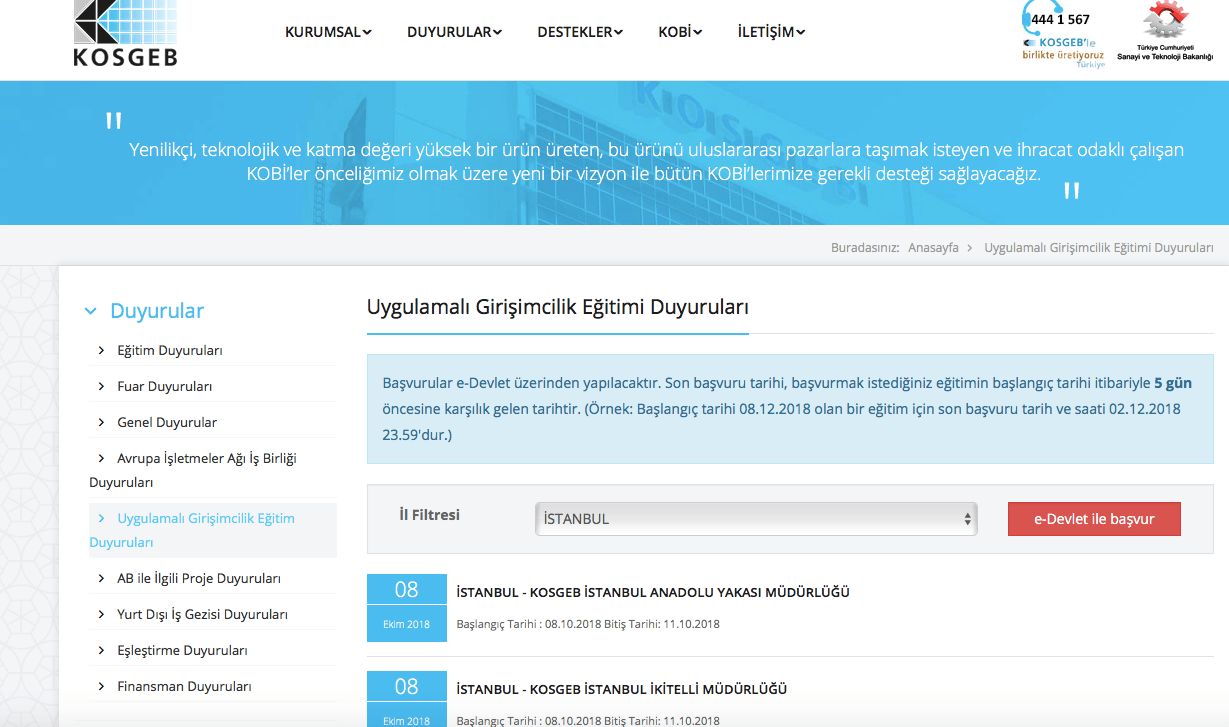
Task: Click the 08 Ekim 2018 date badge for Anadolu Yakası
Action: [x=407, y=608]
